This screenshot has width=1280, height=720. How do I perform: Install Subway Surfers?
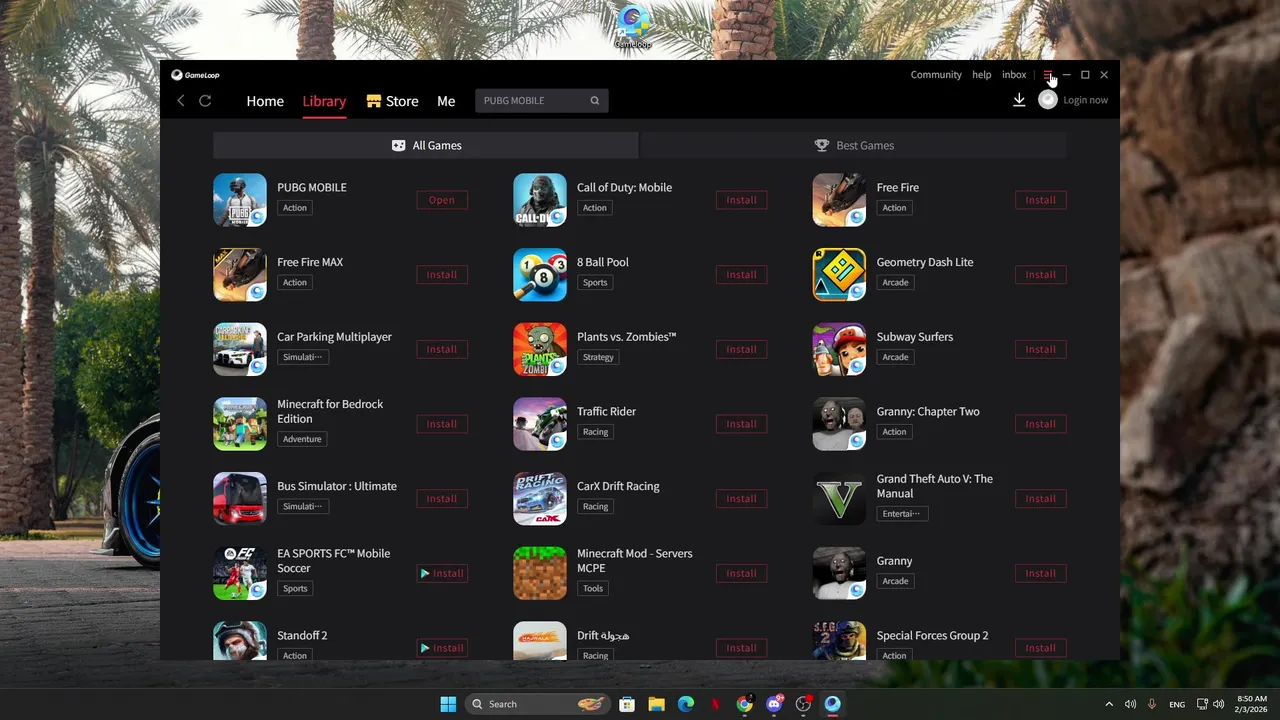click(x=1040, y=349)
